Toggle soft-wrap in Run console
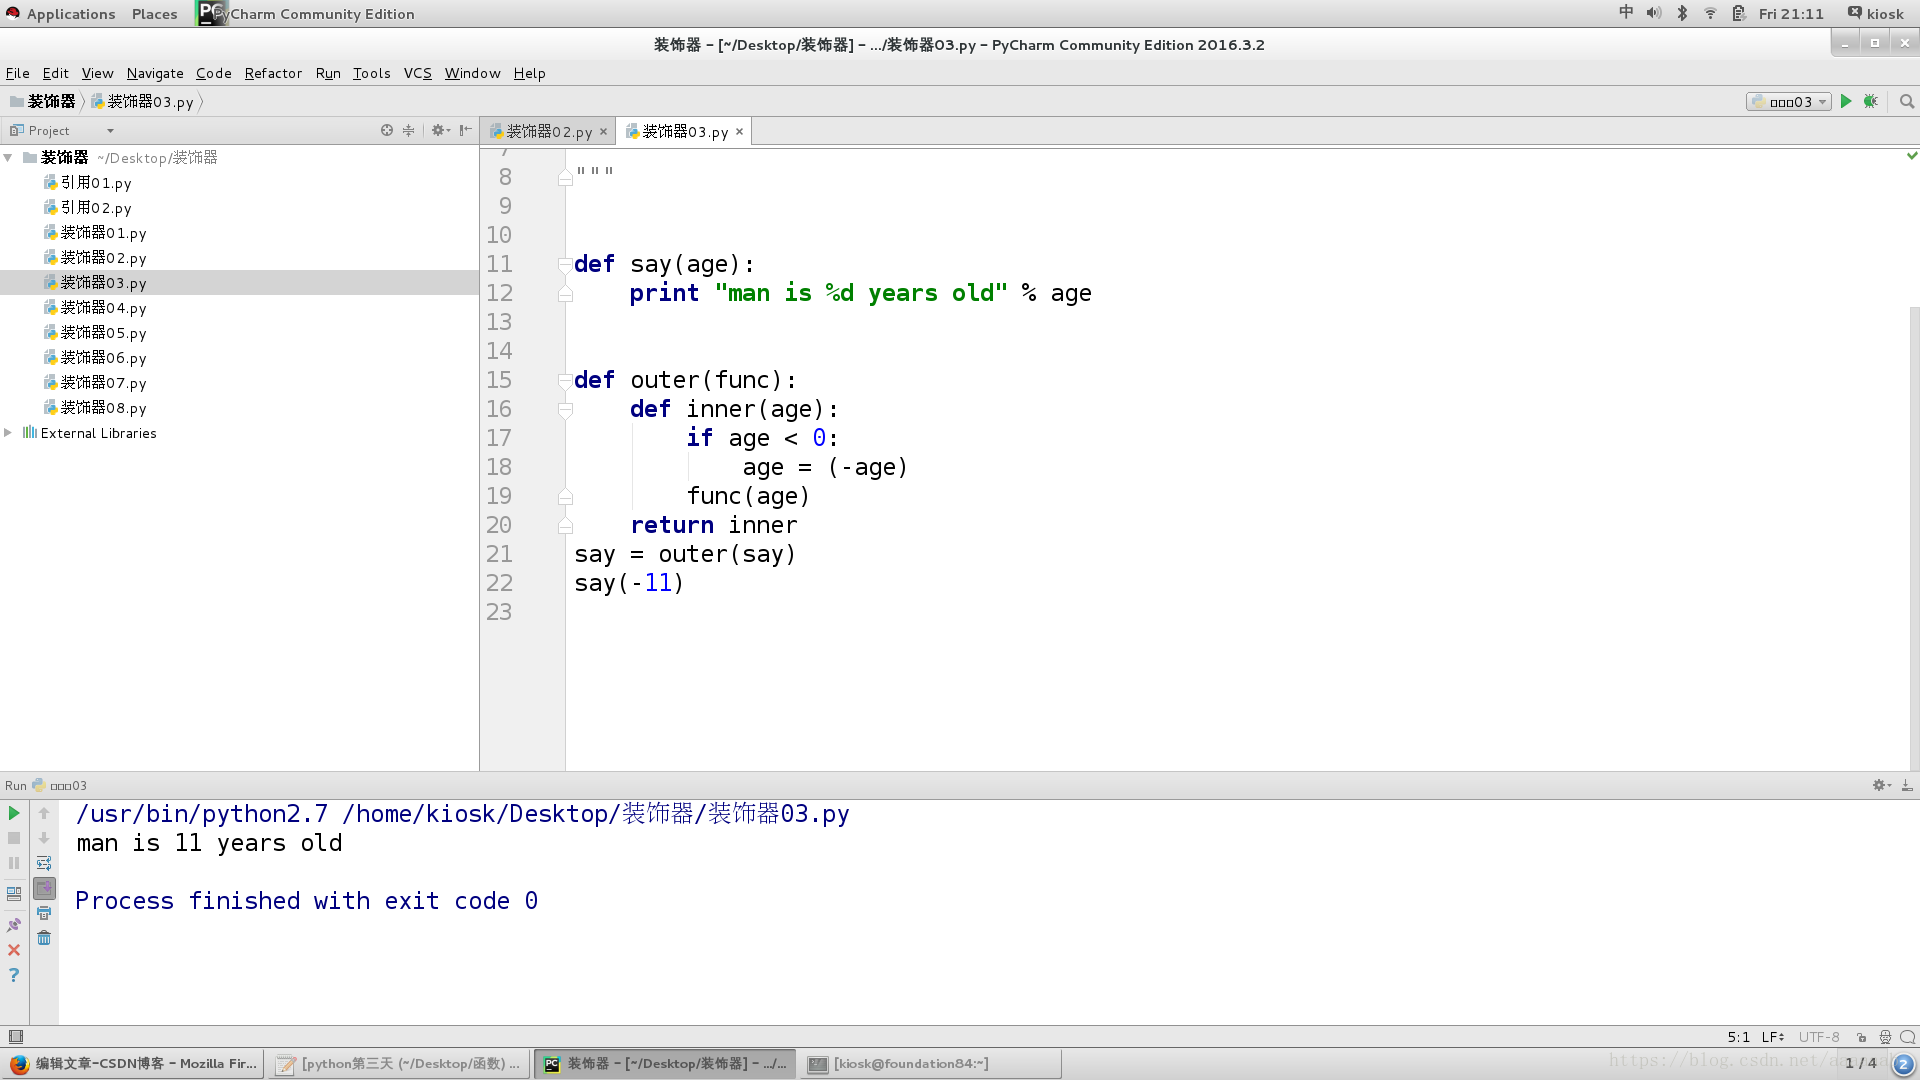The image size is (1920, 1080). click(x=44, y=863)
